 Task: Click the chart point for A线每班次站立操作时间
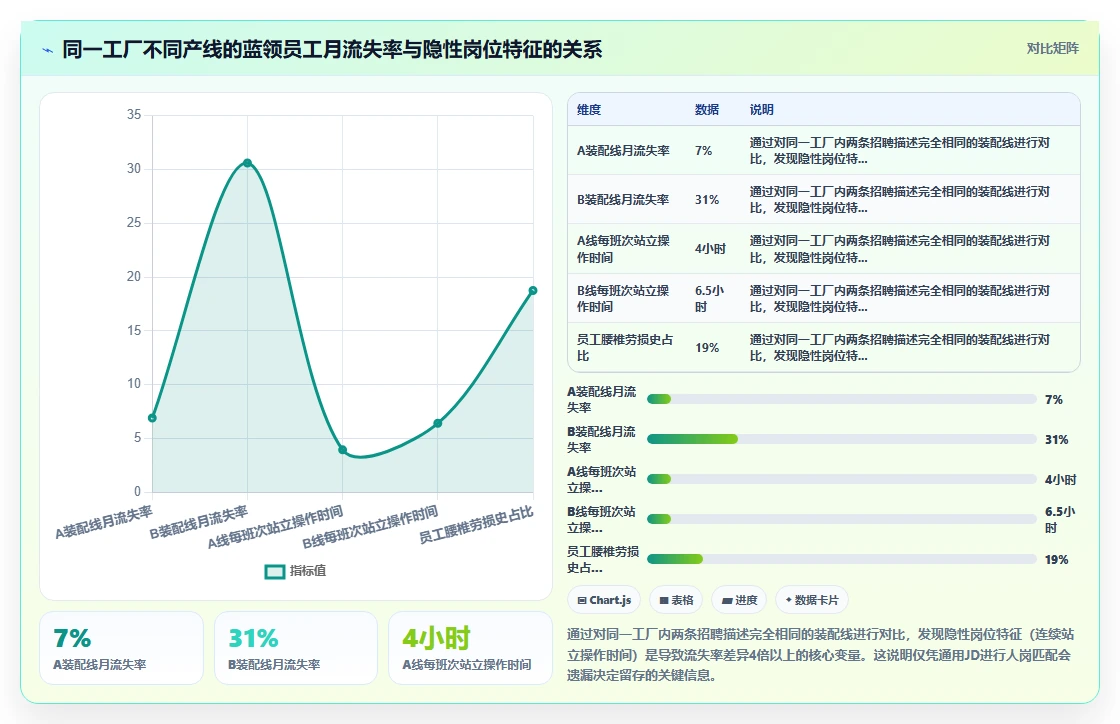342,450
